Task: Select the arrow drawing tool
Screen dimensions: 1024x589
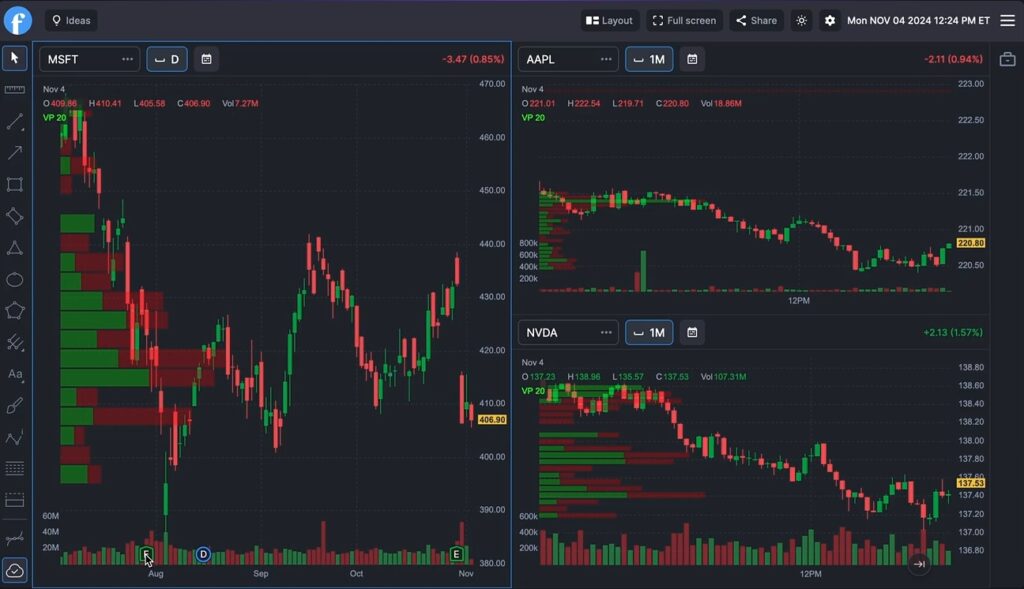Action: 14,153
